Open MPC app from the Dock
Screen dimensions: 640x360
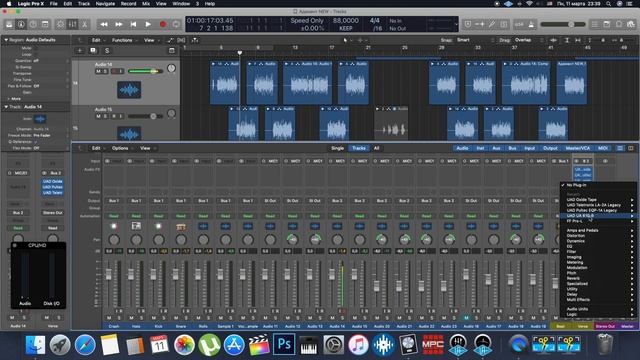tap(433, 344)
